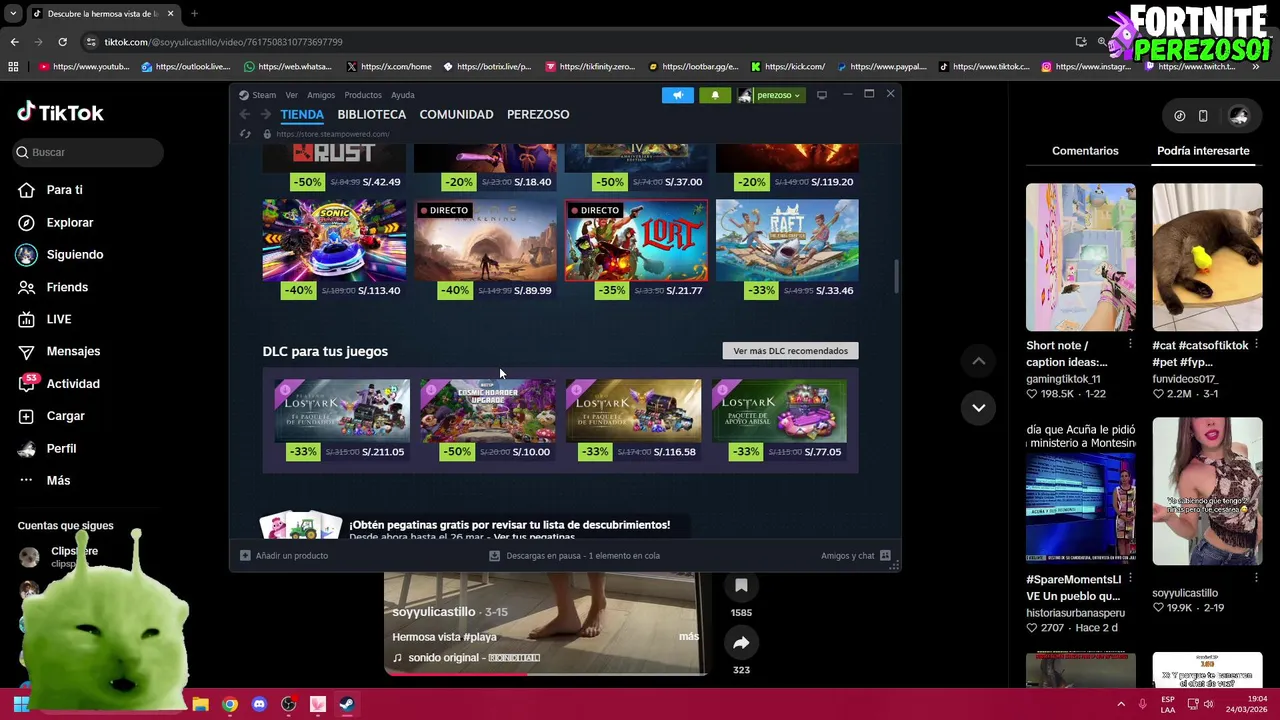Open the Sonic racing game at S/.113.40
This screenshot has width=1280, height=720.
pos(334,240)
